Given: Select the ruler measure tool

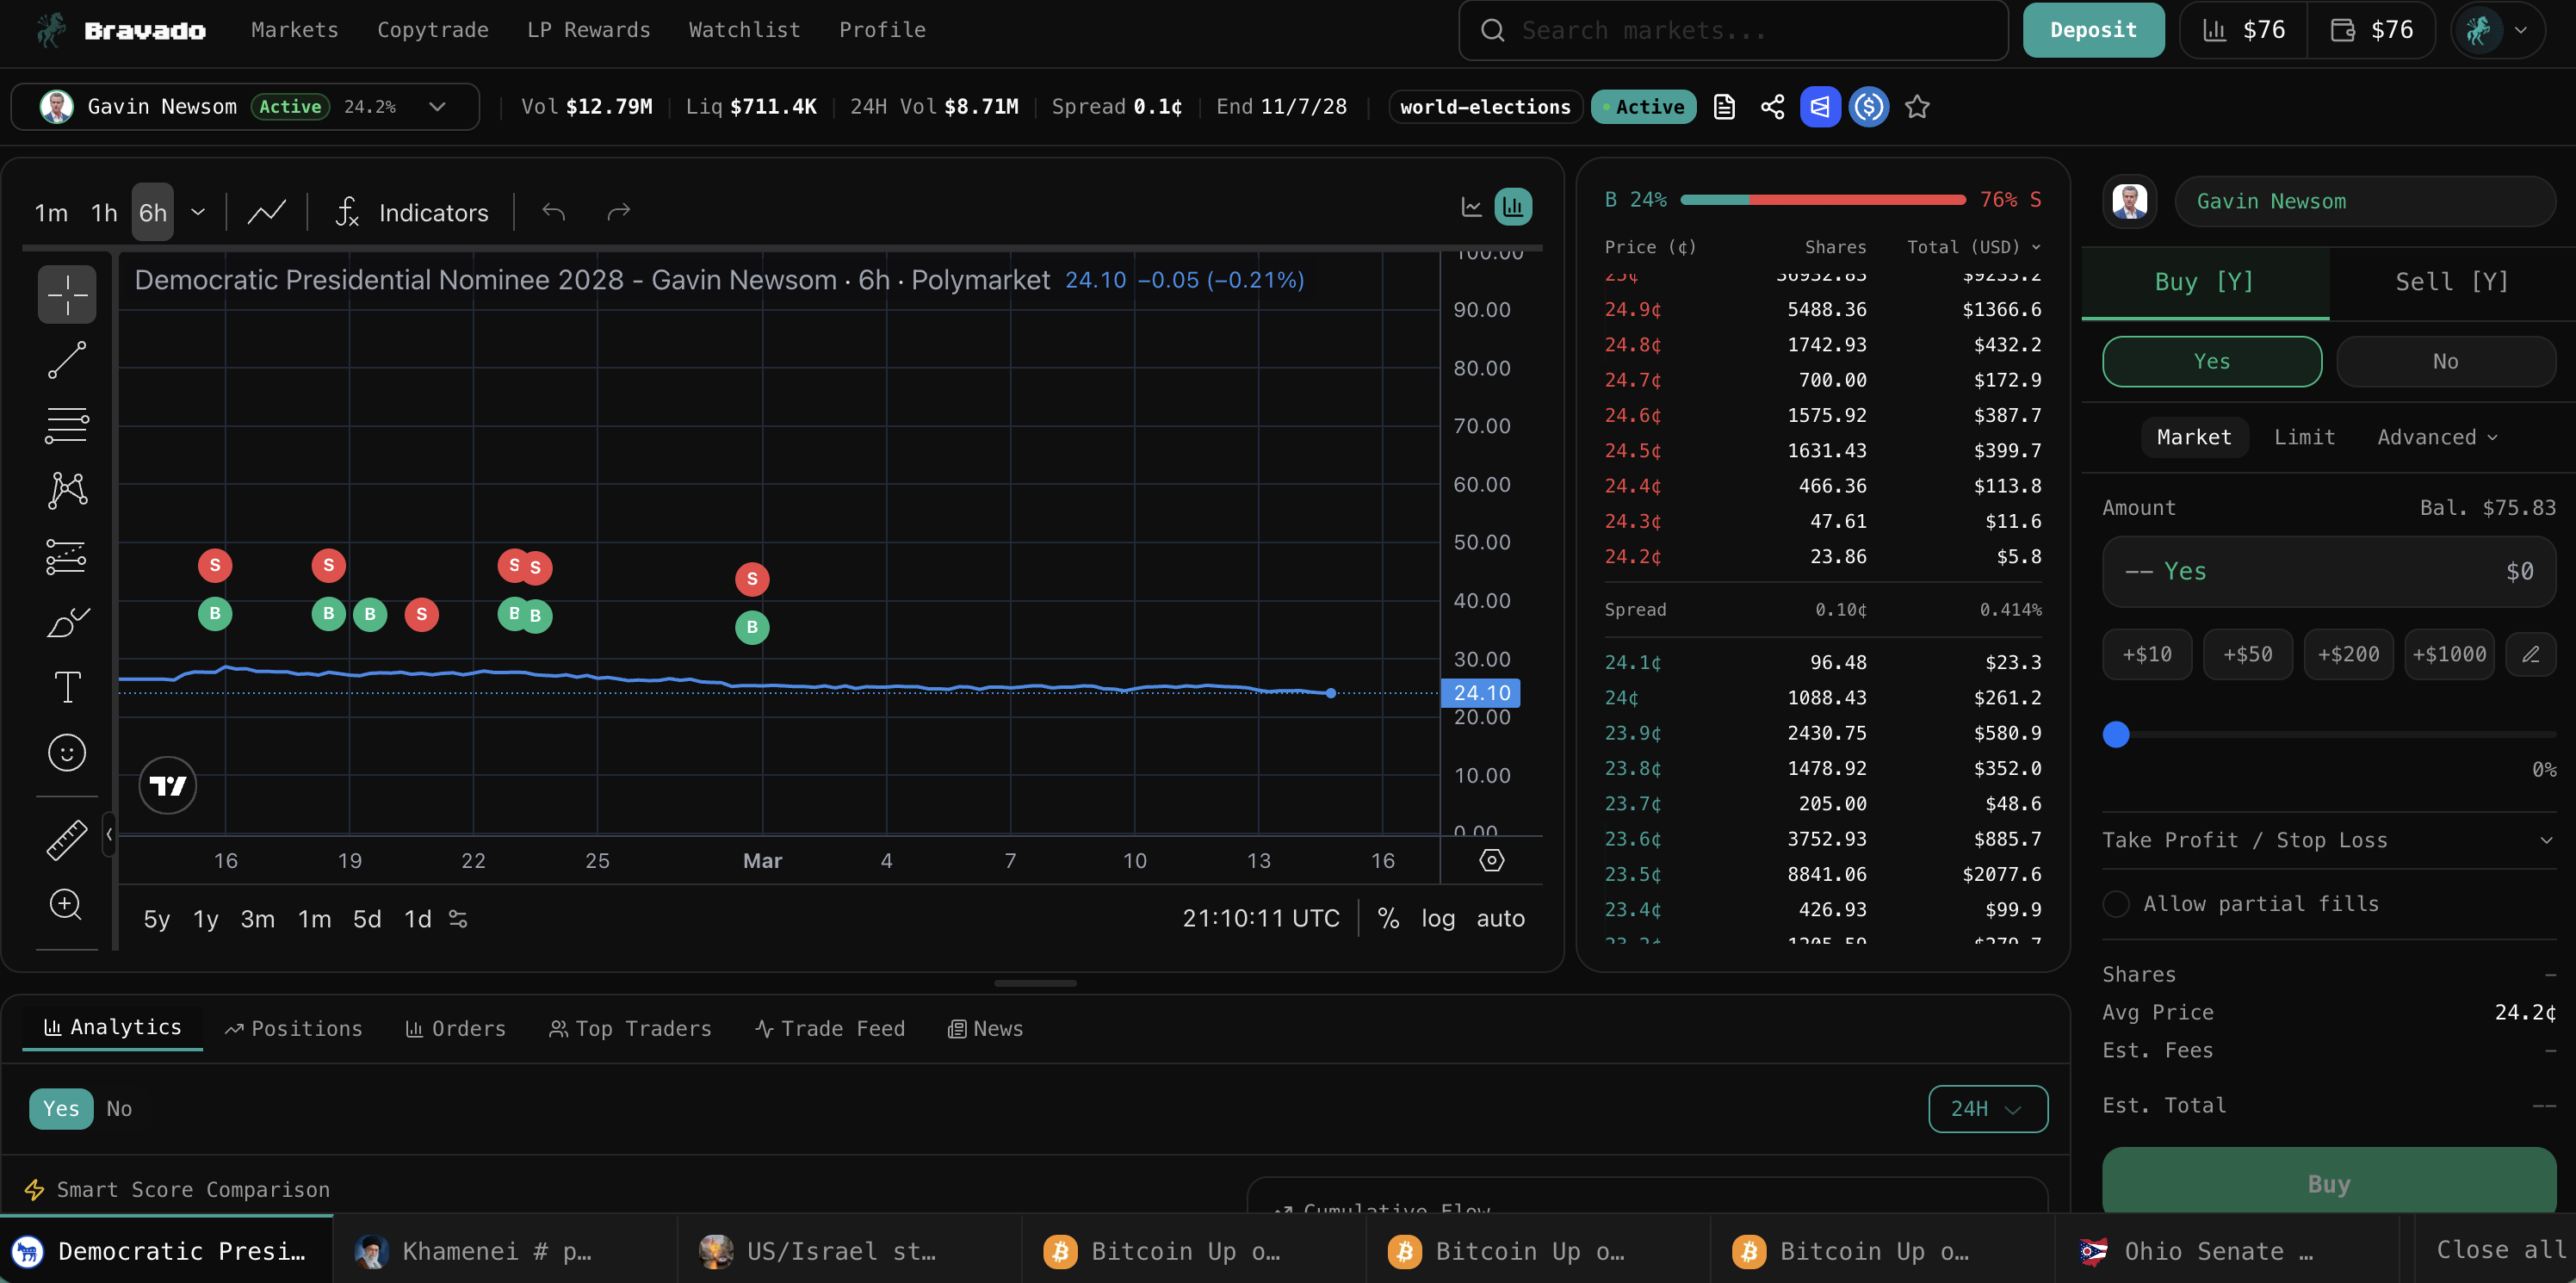Looking at the screenshot, I should pos(67,839).
